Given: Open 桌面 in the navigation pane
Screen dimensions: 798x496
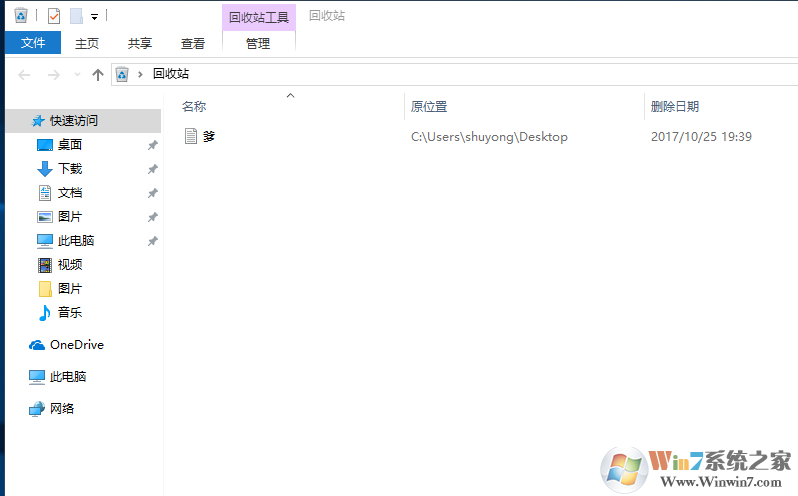Looking at the screenshot, I should 70,144.
